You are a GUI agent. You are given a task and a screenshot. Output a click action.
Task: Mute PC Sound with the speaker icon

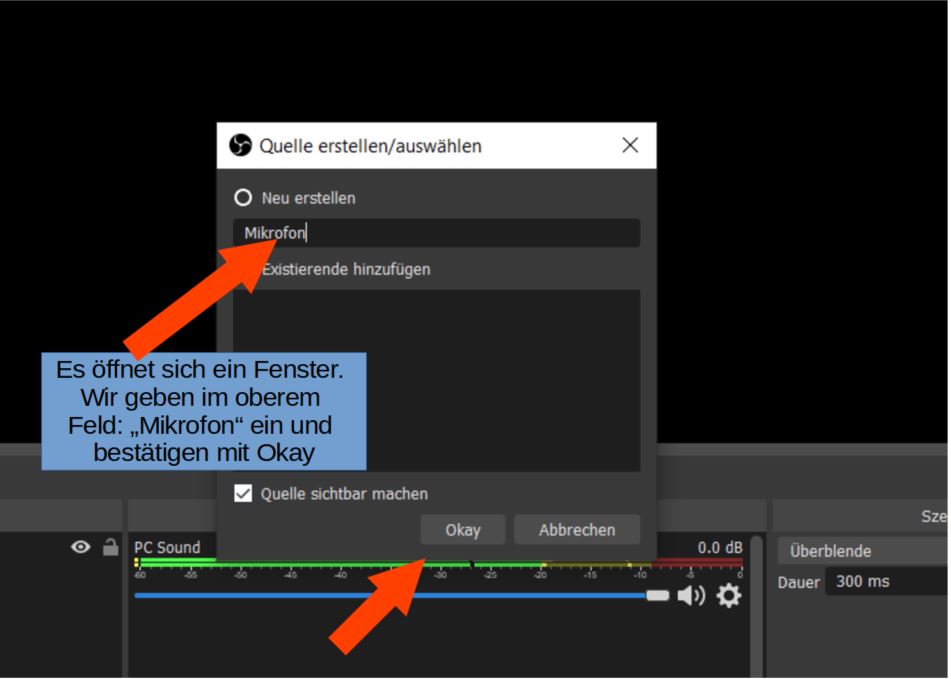[x=690, y=596]
